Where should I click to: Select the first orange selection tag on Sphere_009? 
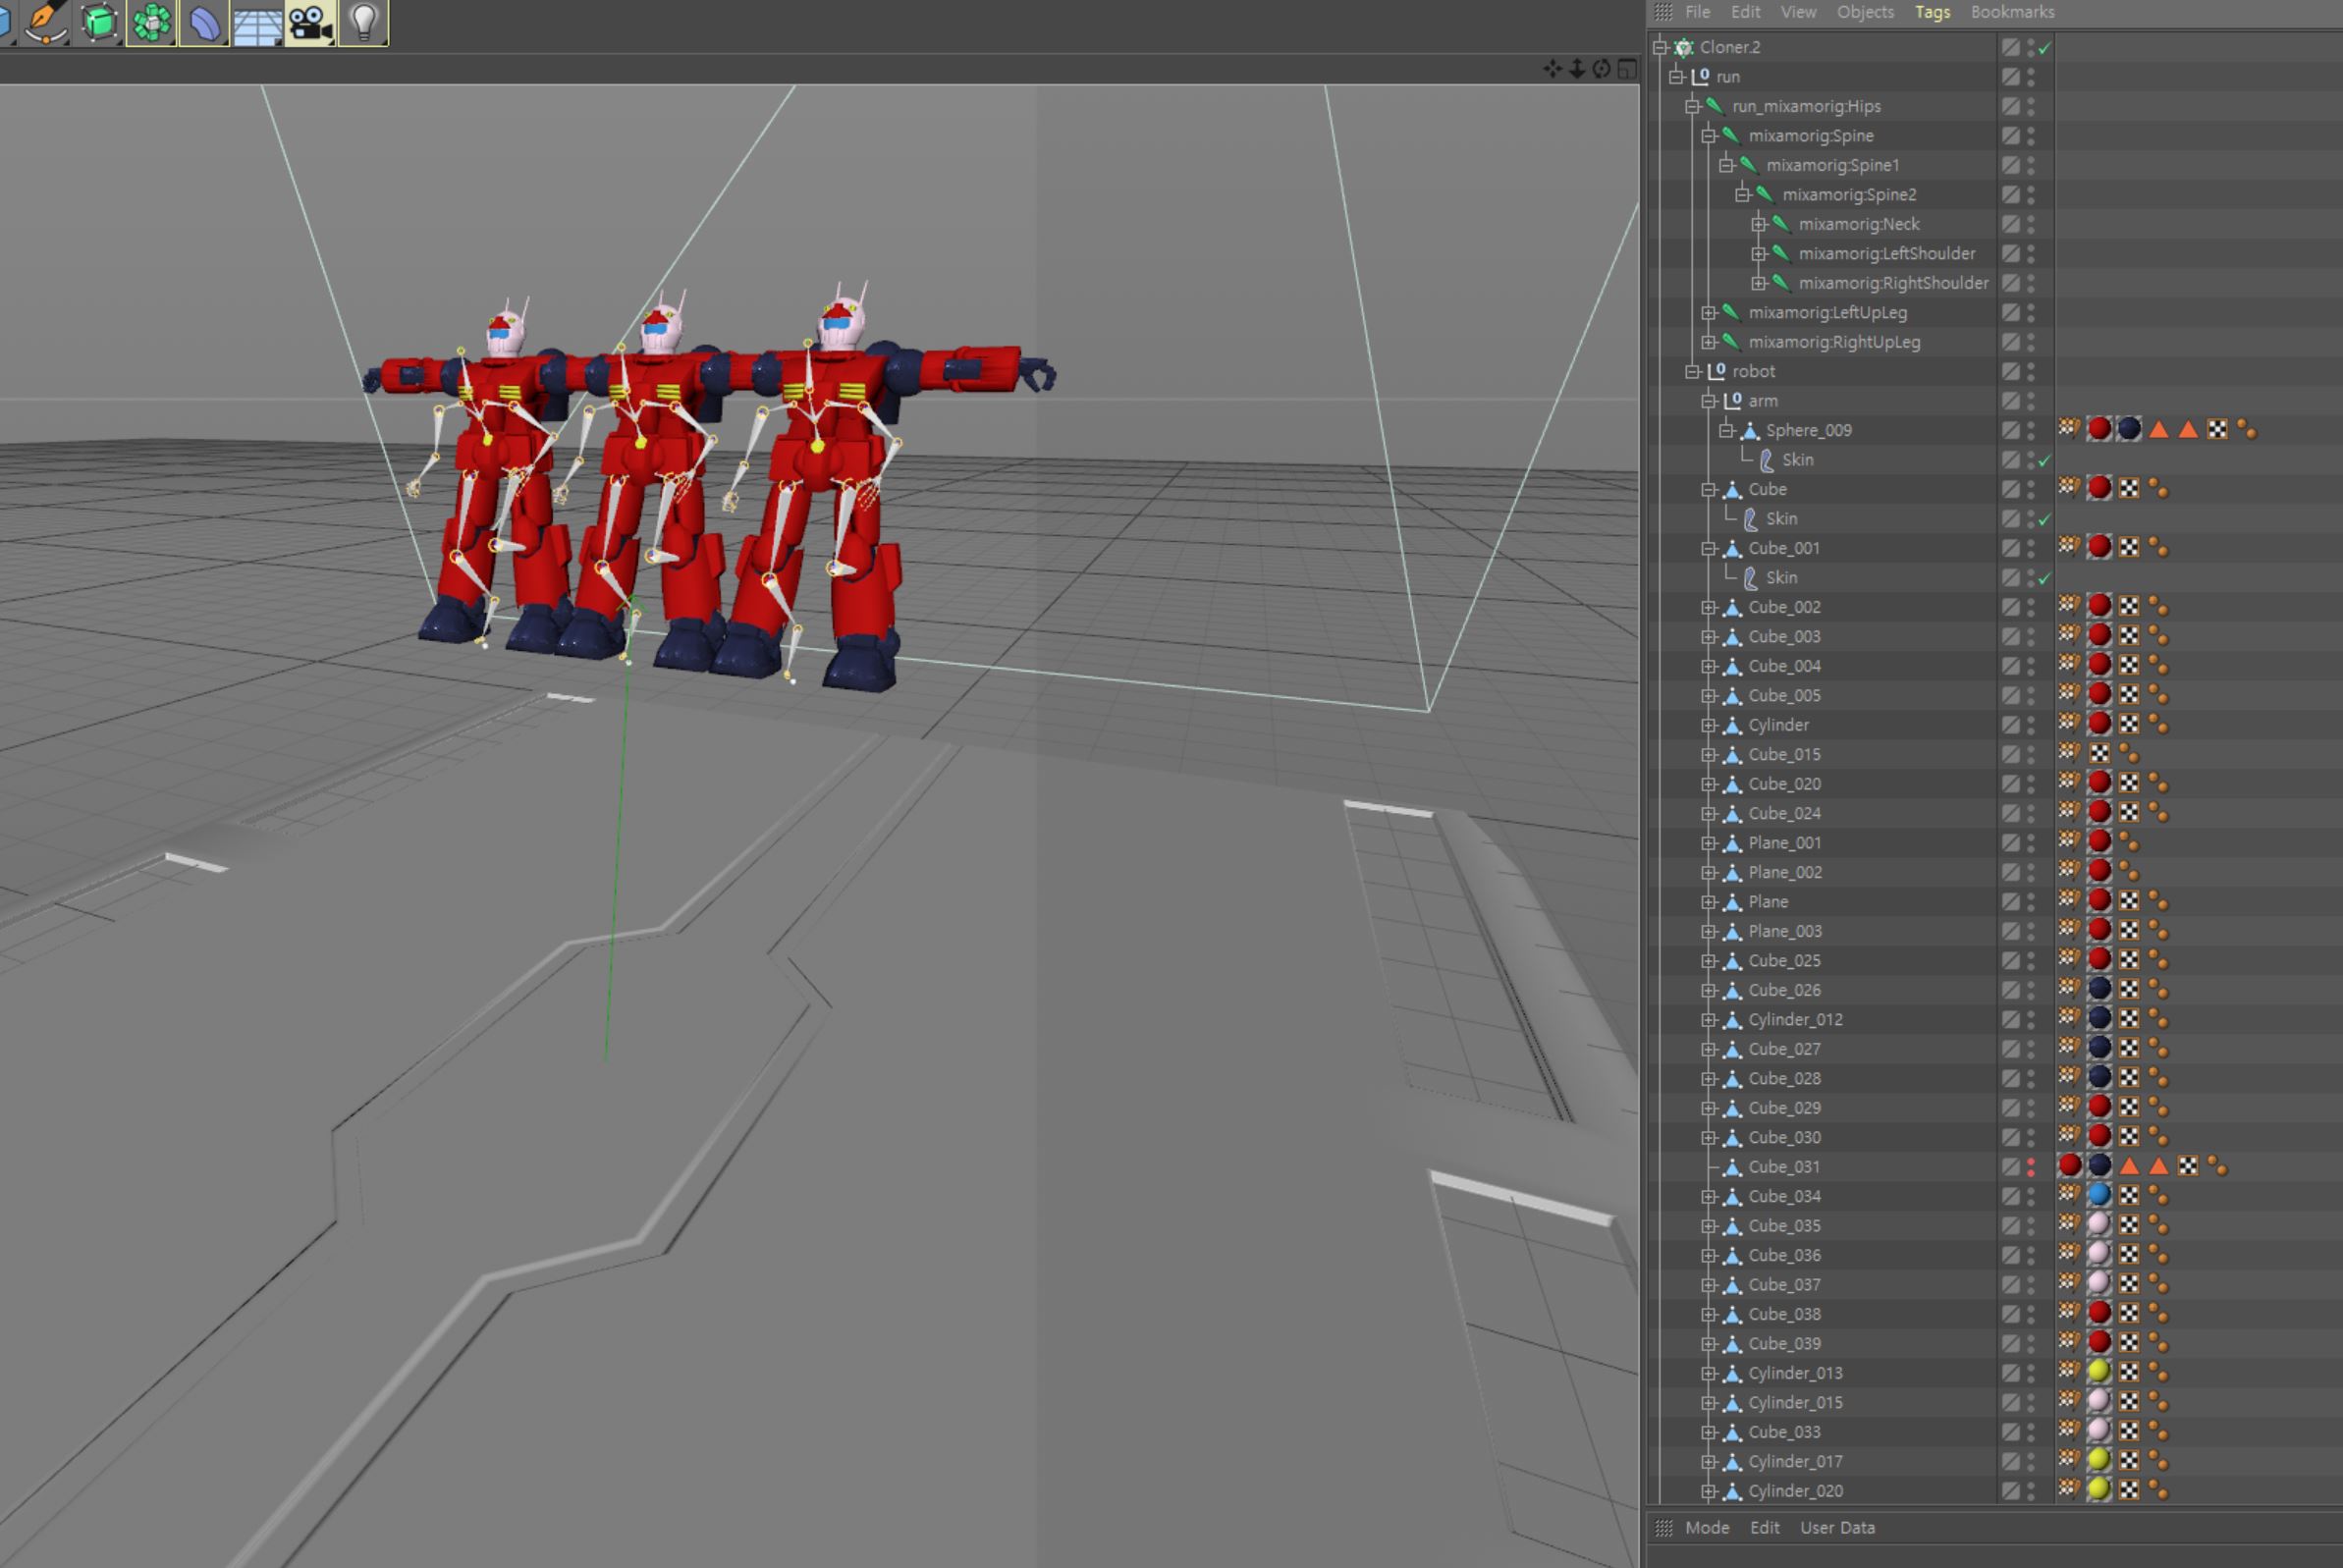click(x=2159, y=430)
